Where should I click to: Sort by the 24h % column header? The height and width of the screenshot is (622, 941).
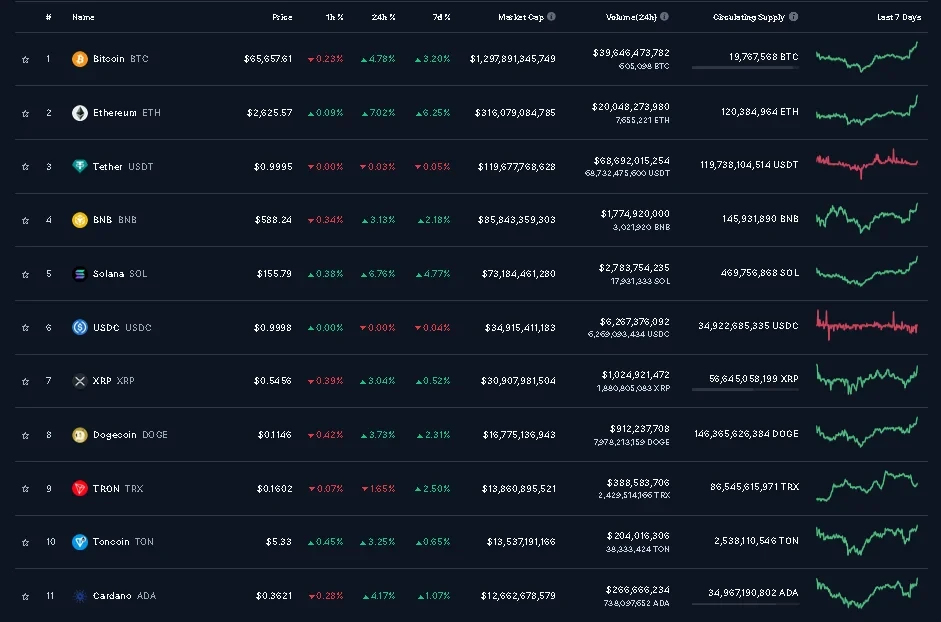click(384, 17)
